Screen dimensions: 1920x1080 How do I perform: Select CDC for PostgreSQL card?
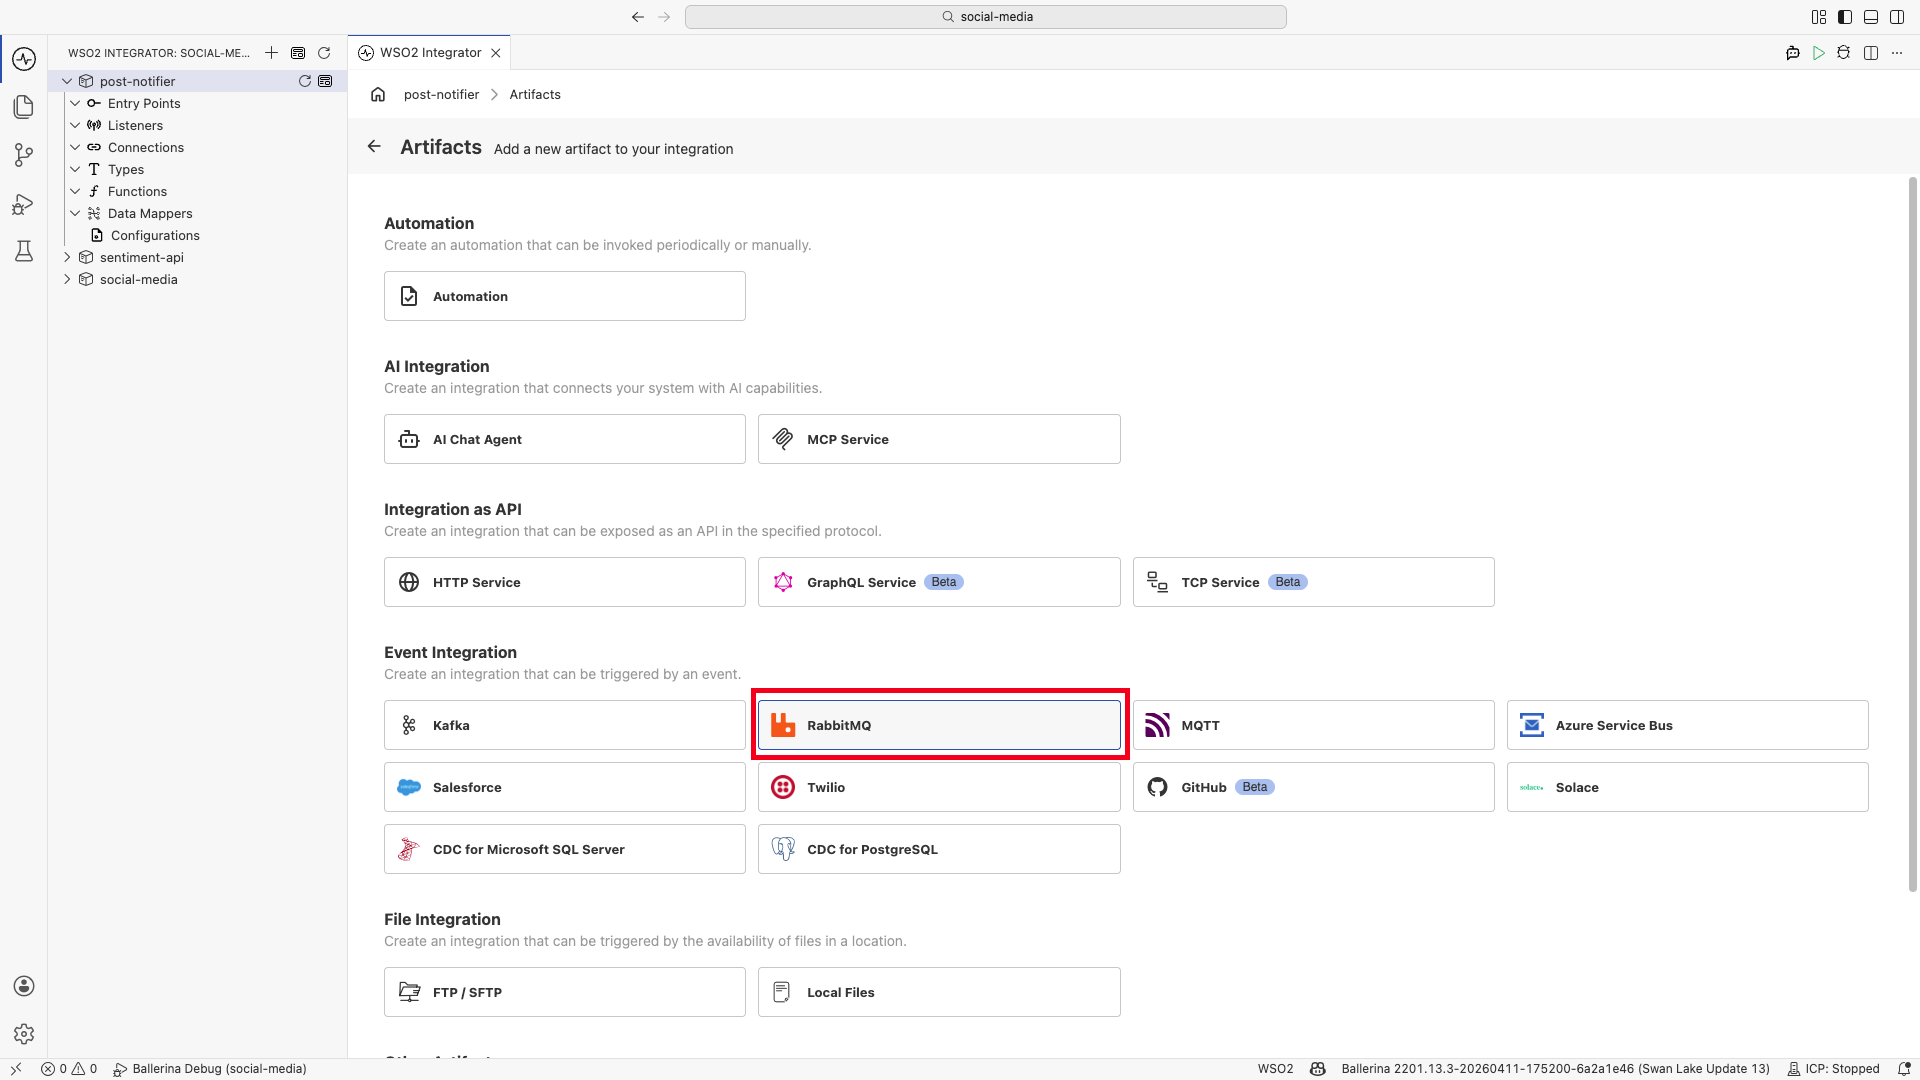pos(939,849)
